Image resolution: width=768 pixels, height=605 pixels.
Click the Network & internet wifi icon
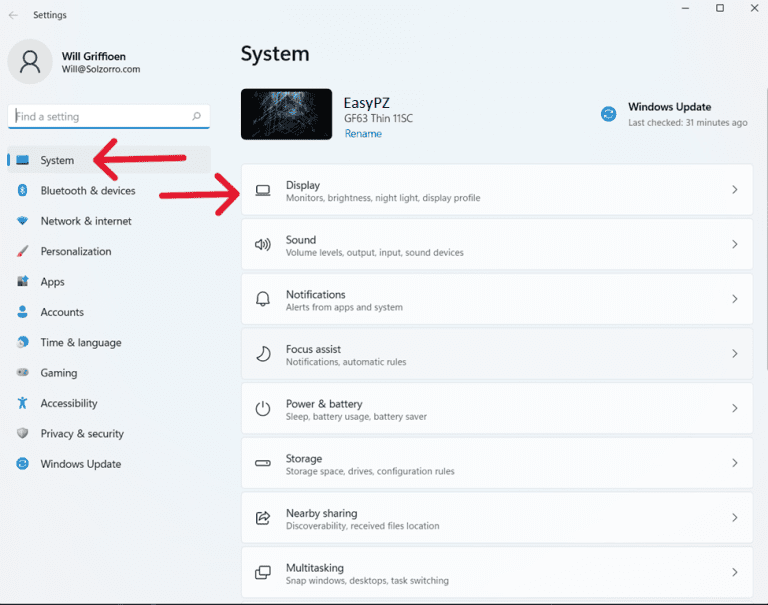pyautogui.click(x=22, y=221)
